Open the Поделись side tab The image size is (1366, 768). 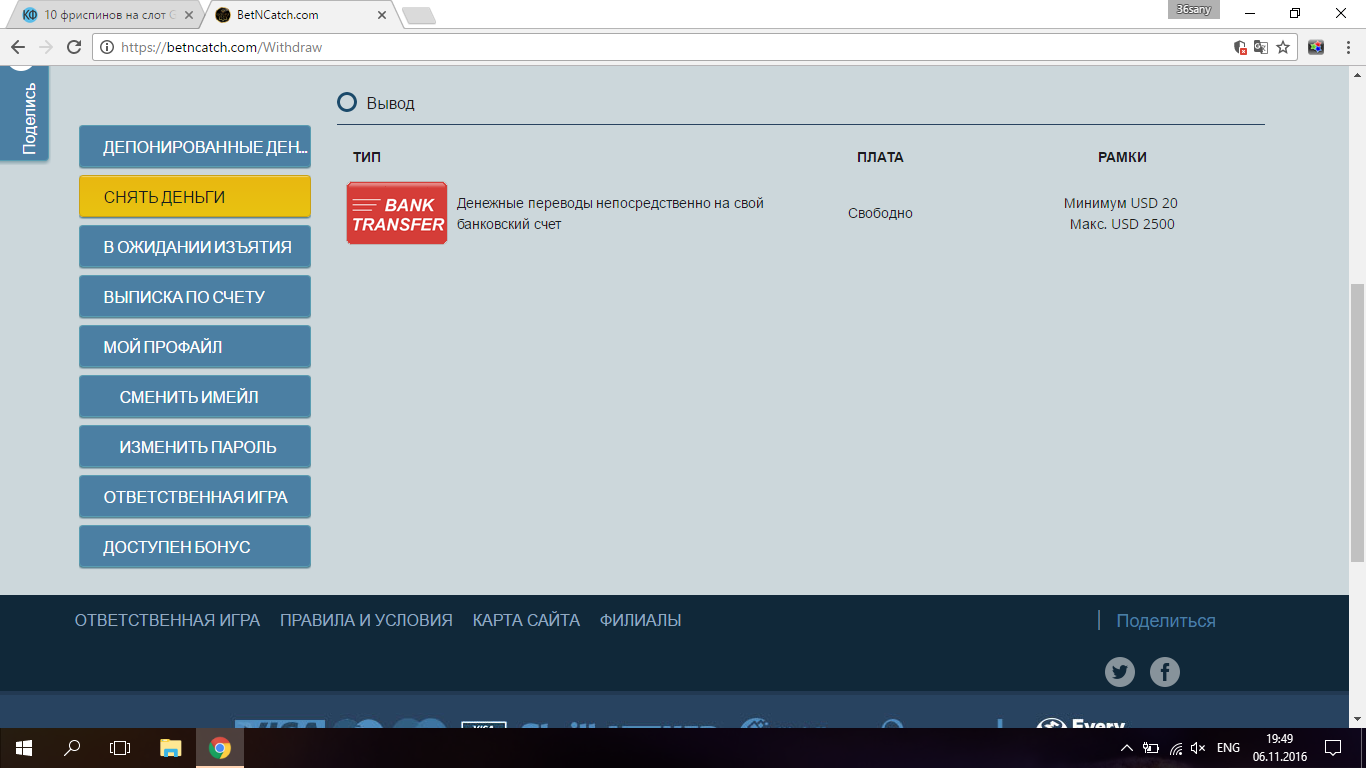tap(24, 112)
